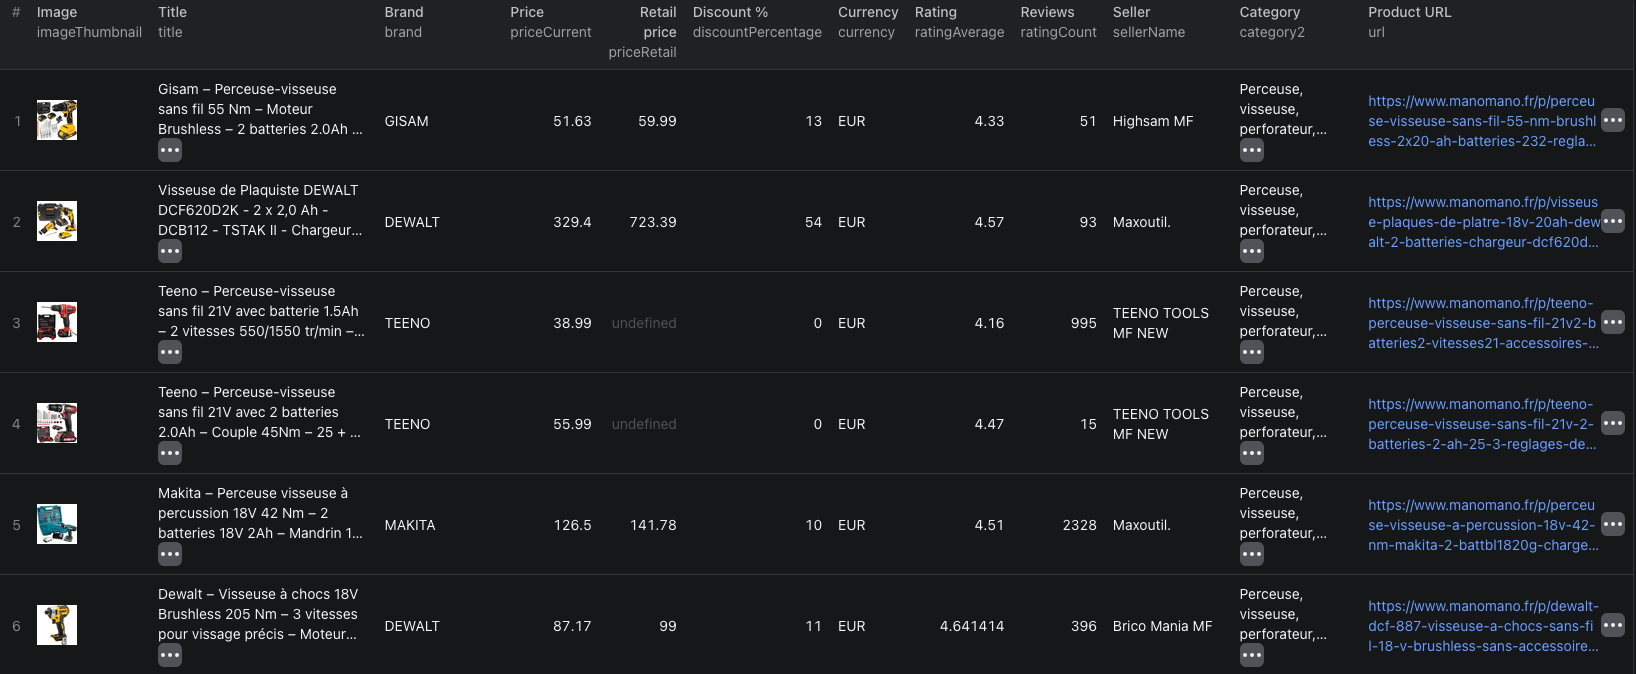
Task: Expand URL ellipsis in row 4 (15 reviews)
Action: point(1613,424)
